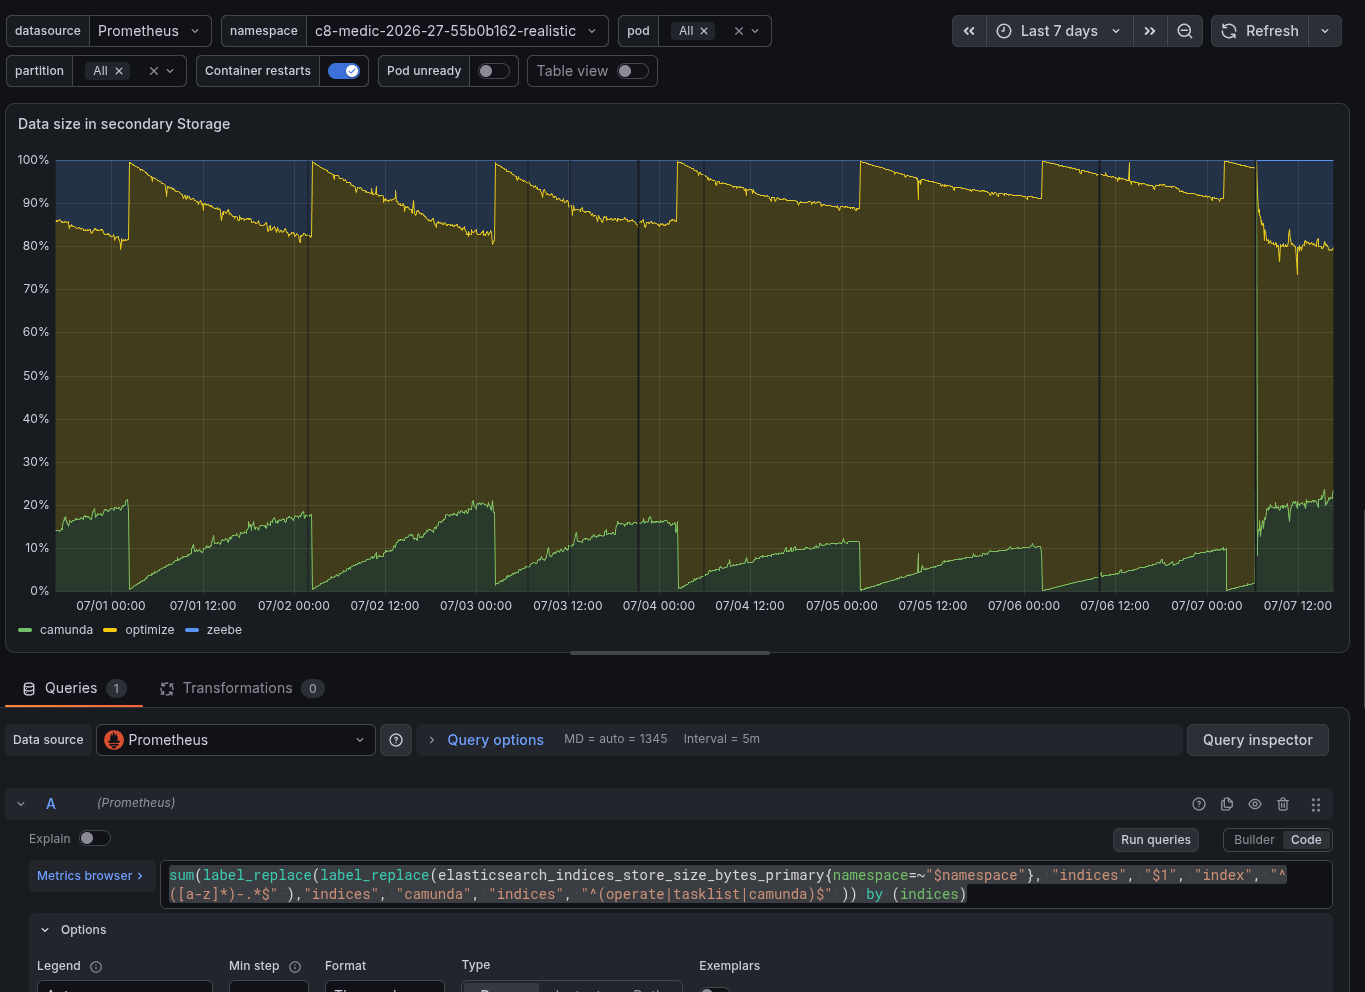Viewport: 1365px width, 992px height.
Task: Open query A help question icon
Action: (1199, 804)
